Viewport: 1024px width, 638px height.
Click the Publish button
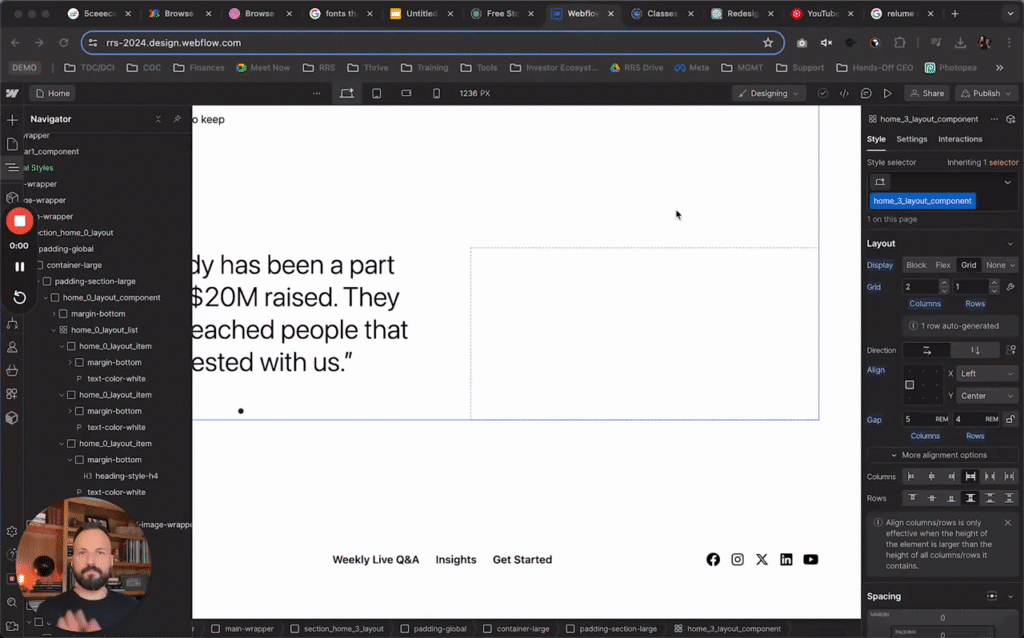coord(985,92)
